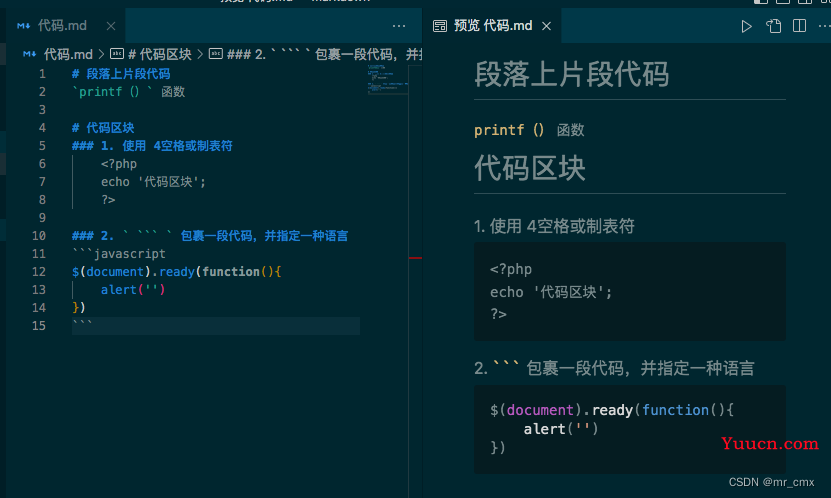Click the symbol icon before # 代码区块 breadcrumb
Image resolution: width=831 pixels, height=498 pixels.
[x=117, y=54]
